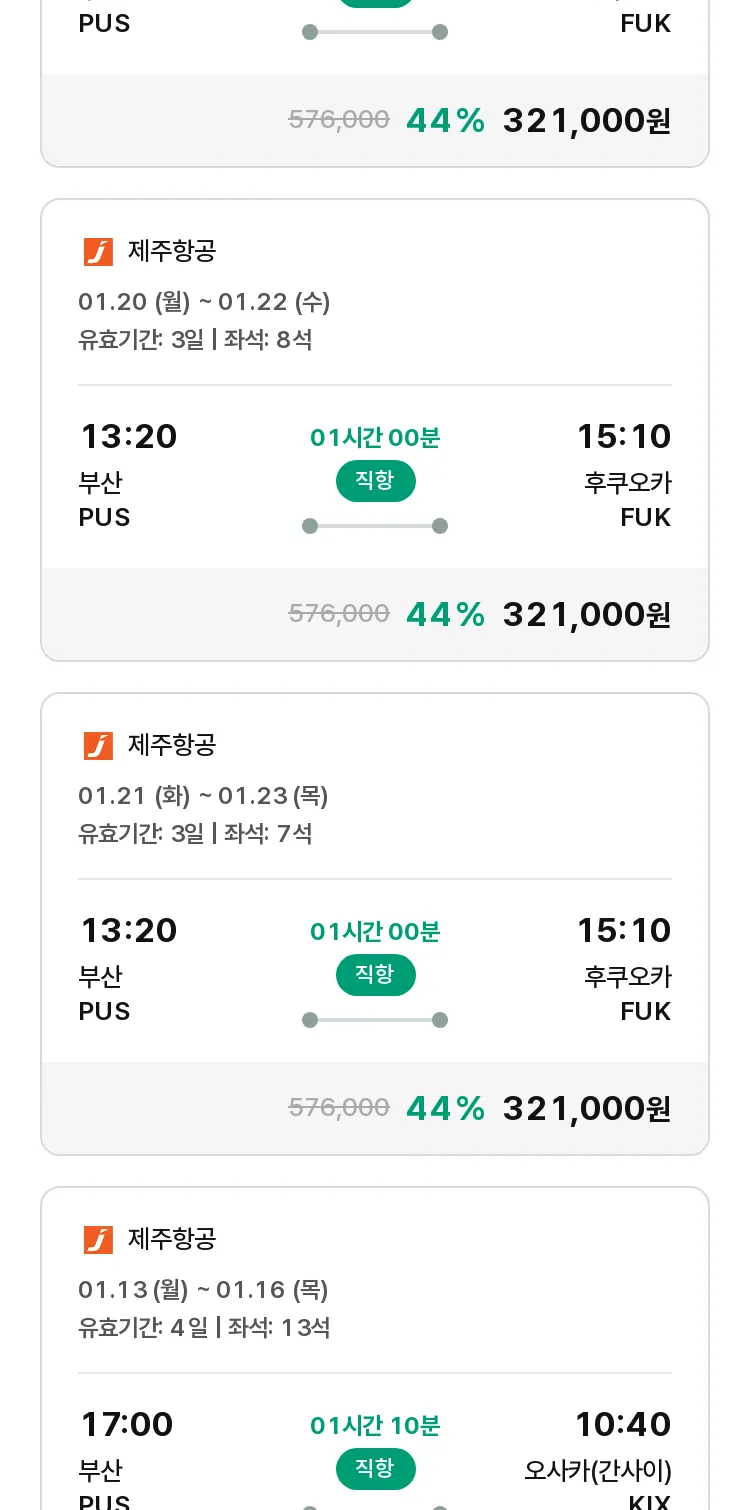Tap 유효기간: 4일 | 좌석: 13석 info line
The width and height of the screenshot is (750, 1510).
click(x=204, y=1328)
